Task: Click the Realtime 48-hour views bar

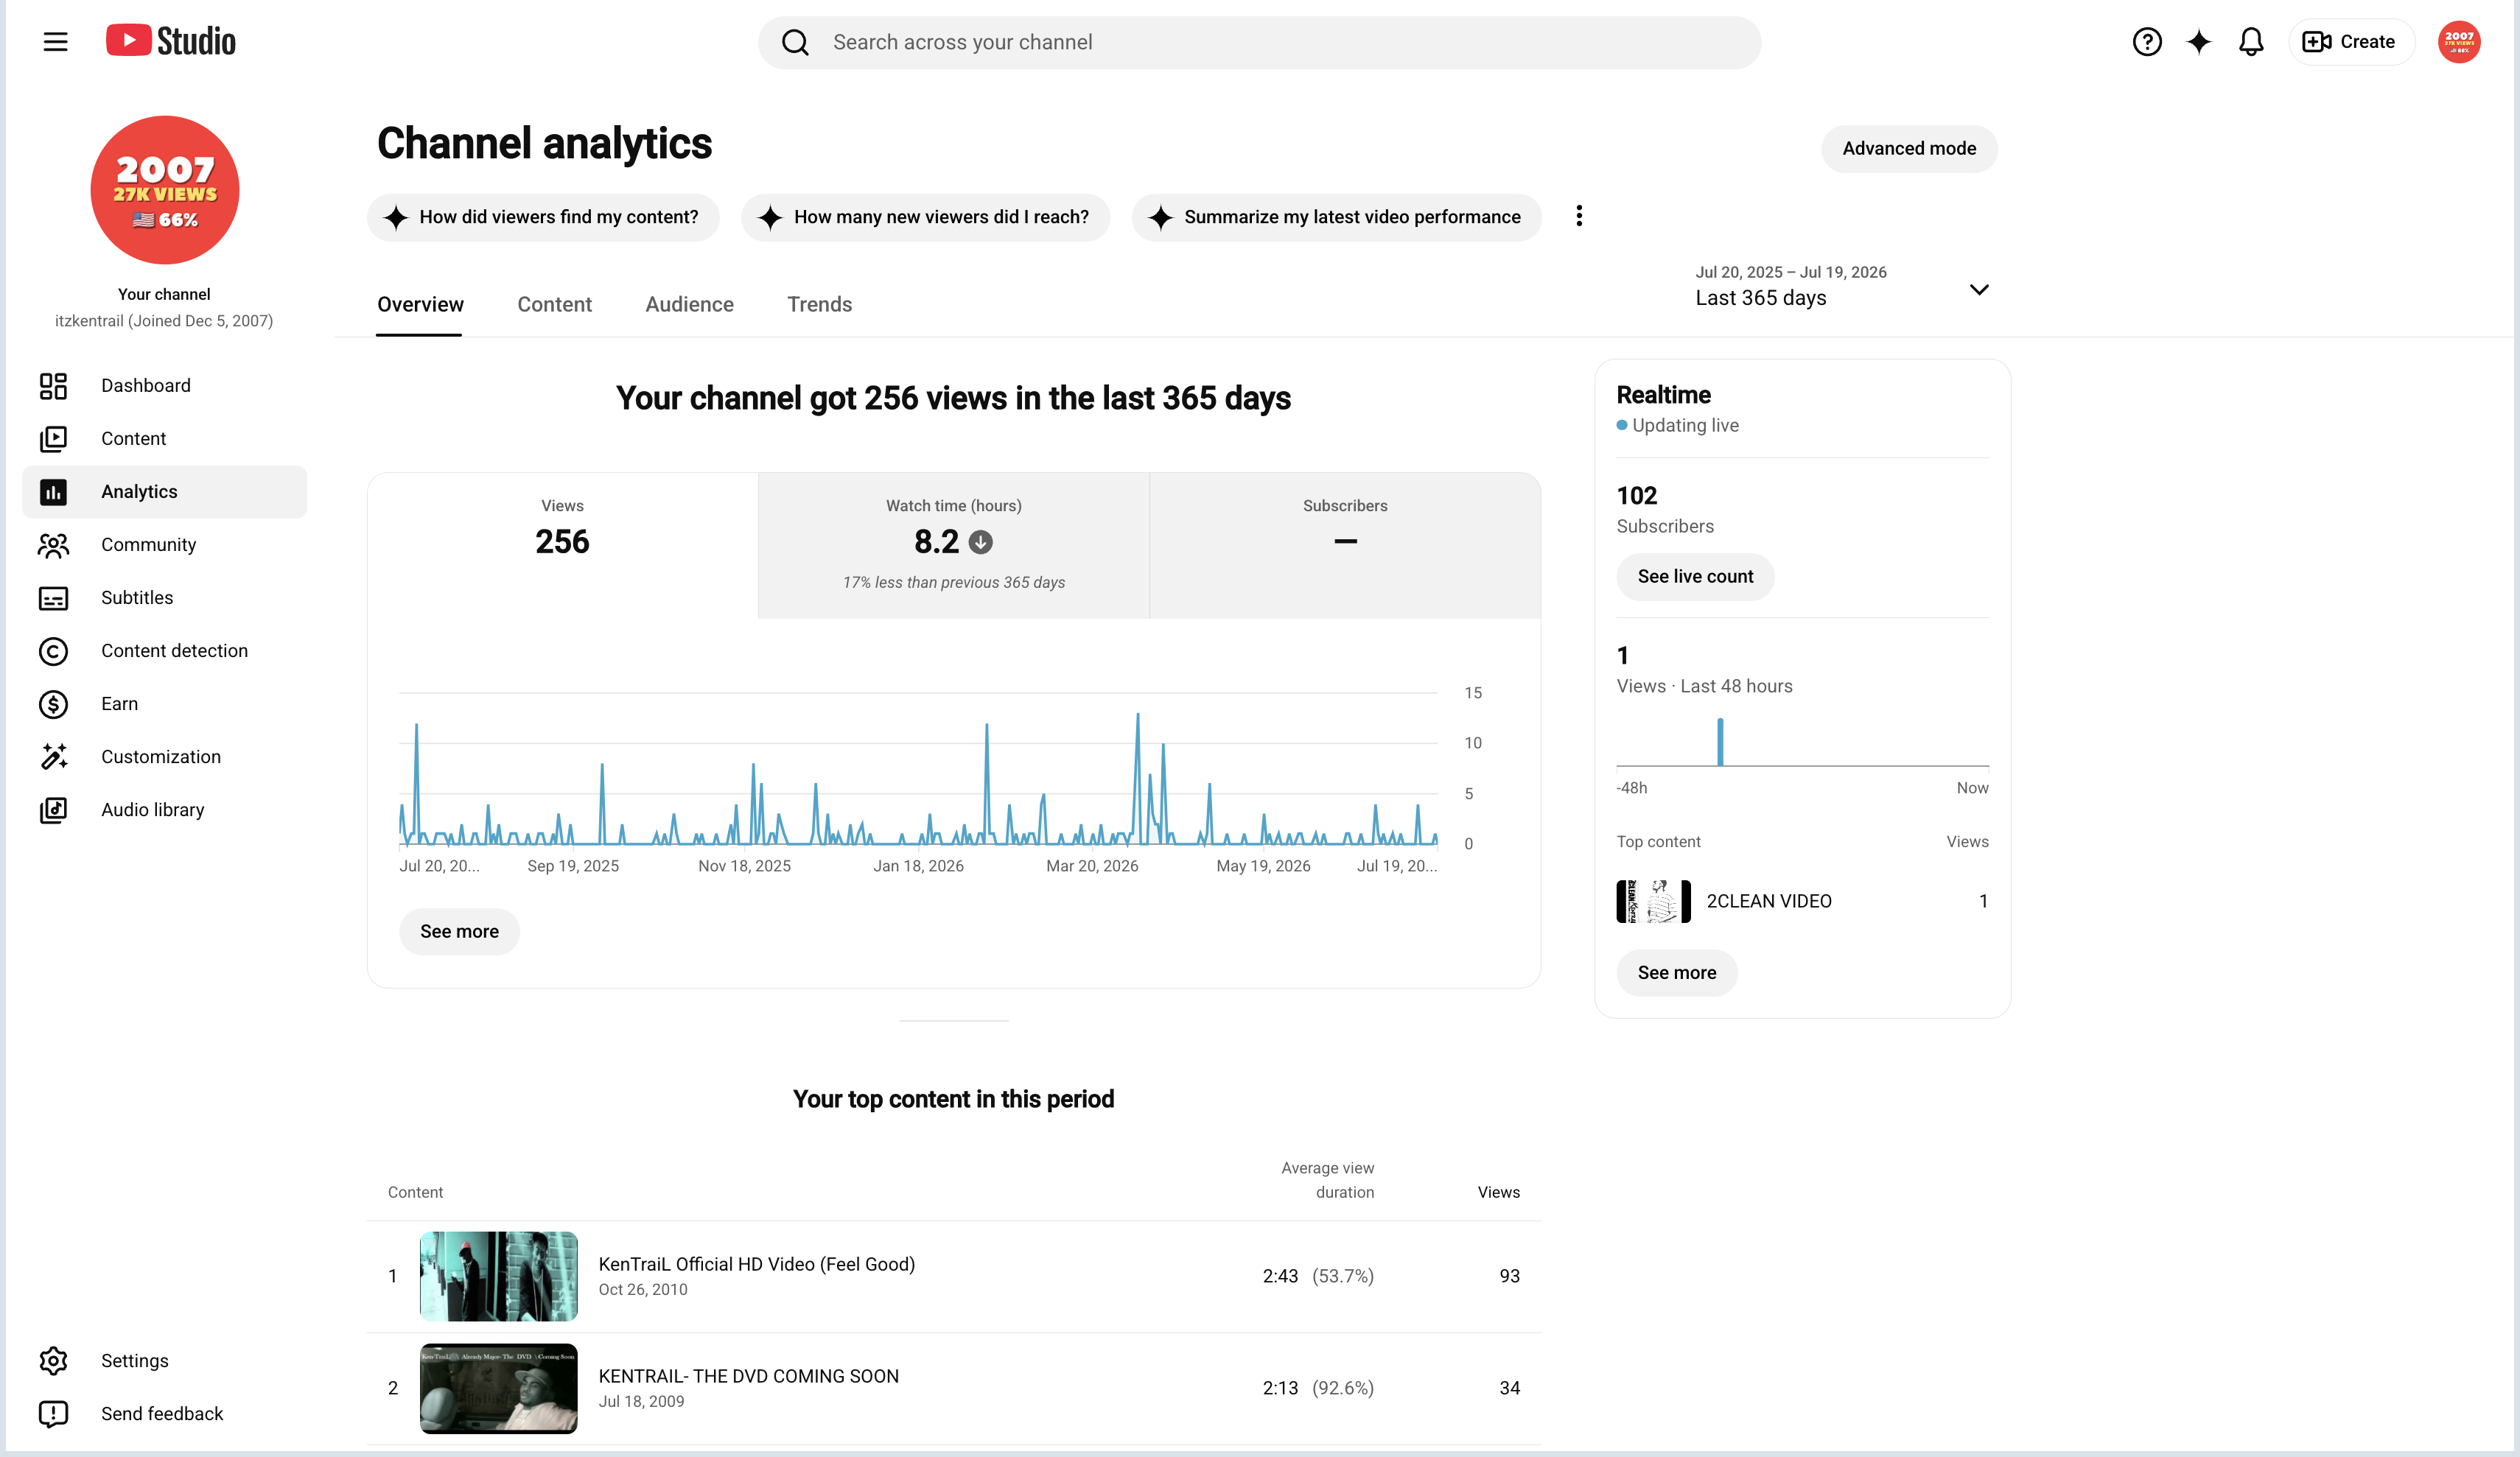Action: pos(1720,742)
